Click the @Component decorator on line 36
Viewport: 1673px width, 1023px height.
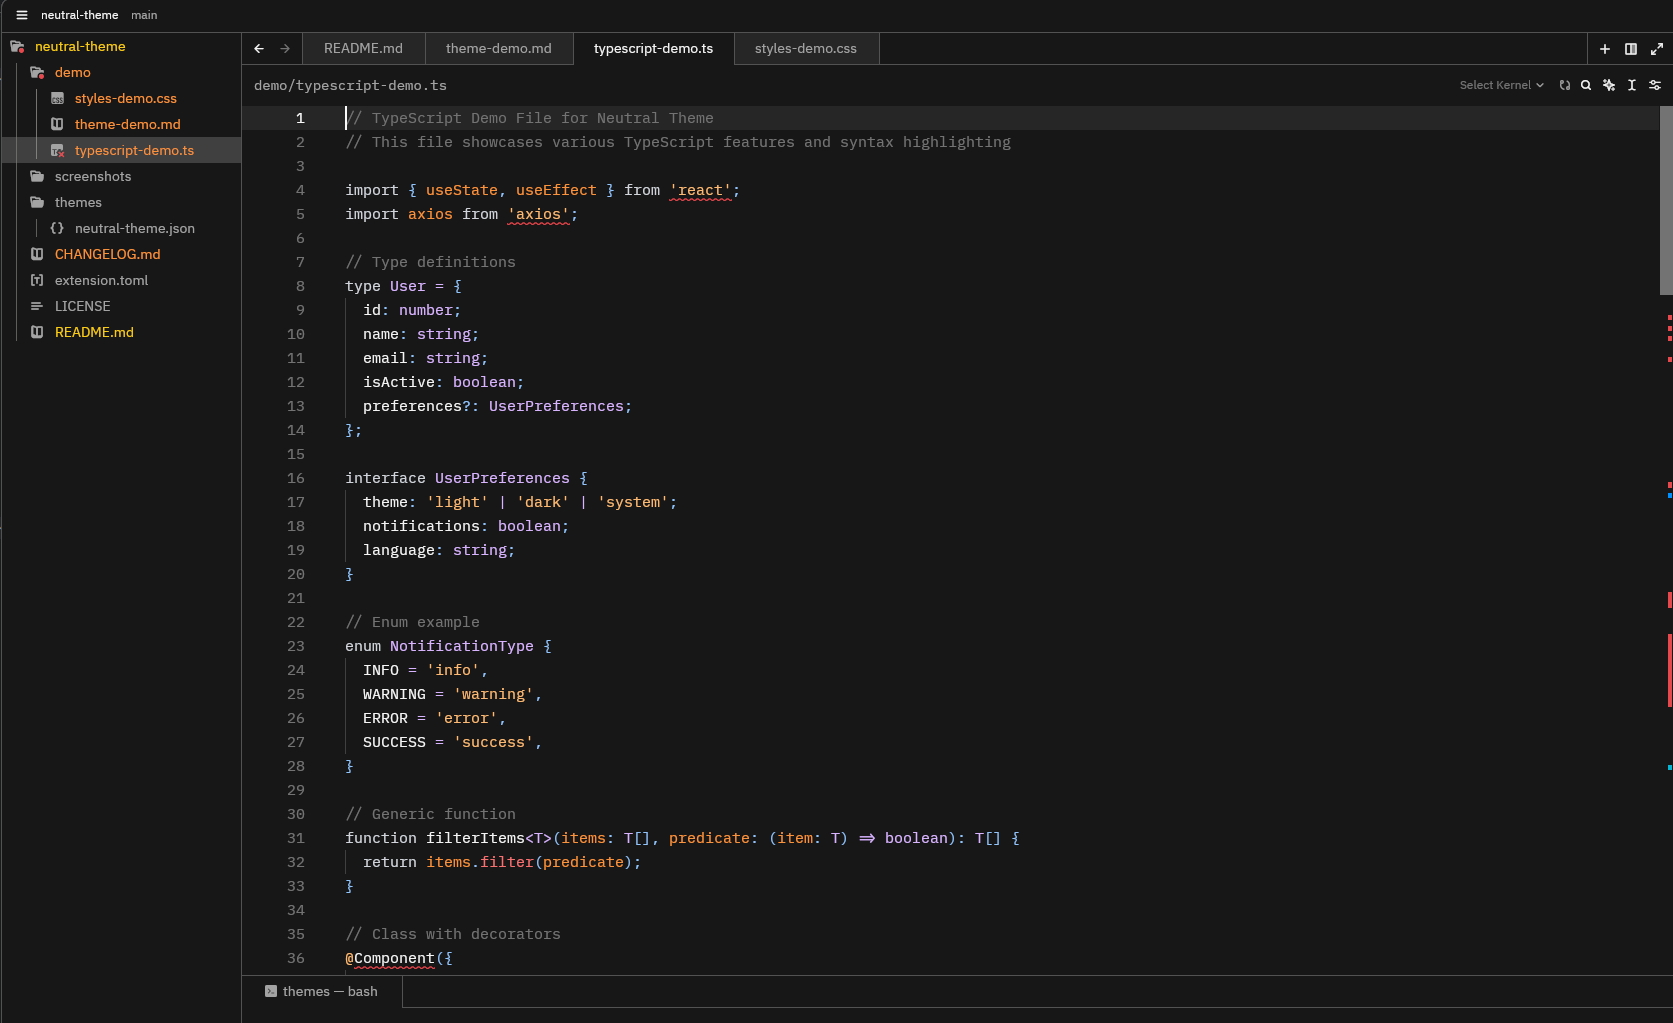[x=390, y=958]
